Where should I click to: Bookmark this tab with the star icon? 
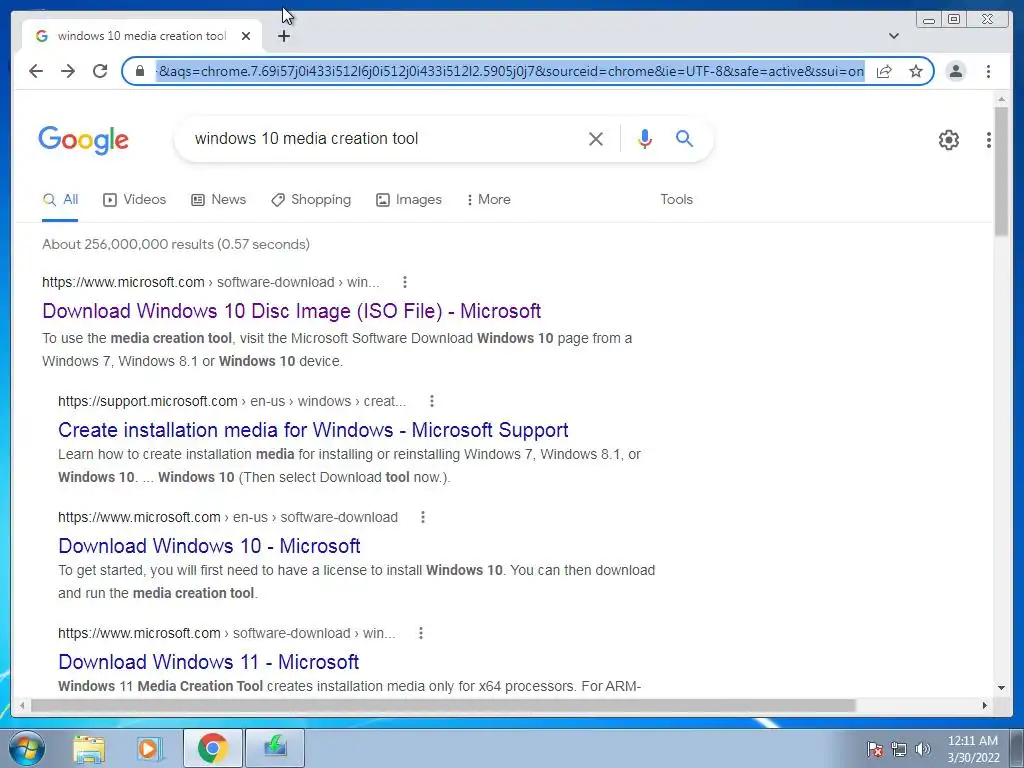[916, 71]
